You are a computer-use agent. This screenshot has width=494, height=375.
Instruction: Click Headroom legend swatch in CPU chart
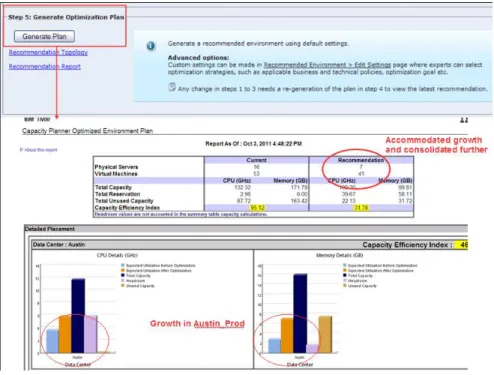coord(123,281)
